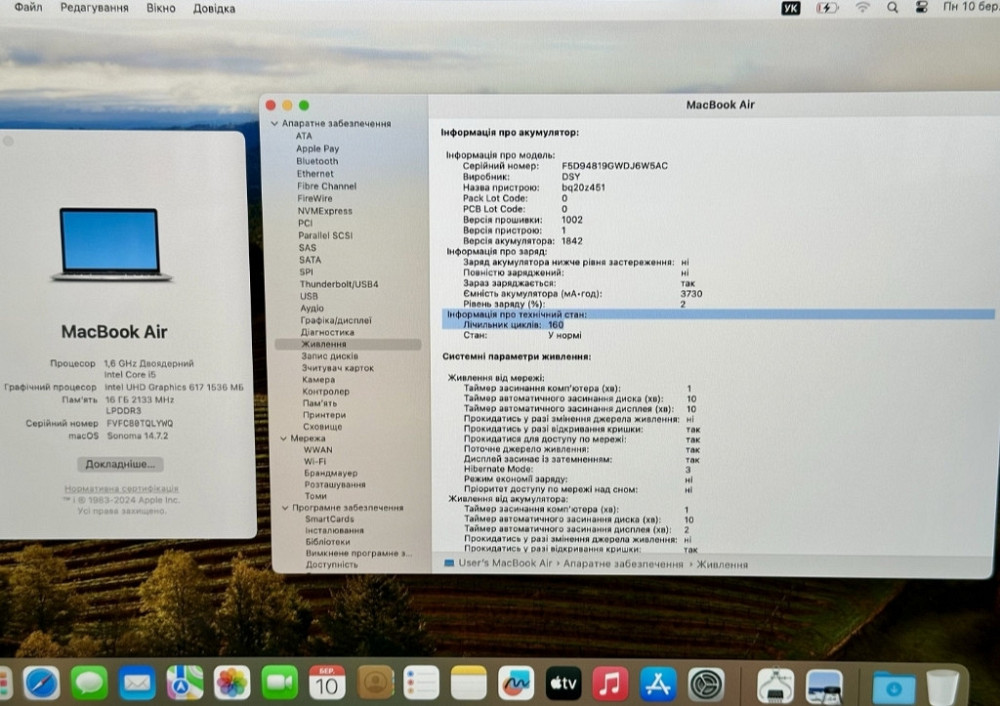
Task: Open Spotlight search from the menu bar
Action: 892,8
